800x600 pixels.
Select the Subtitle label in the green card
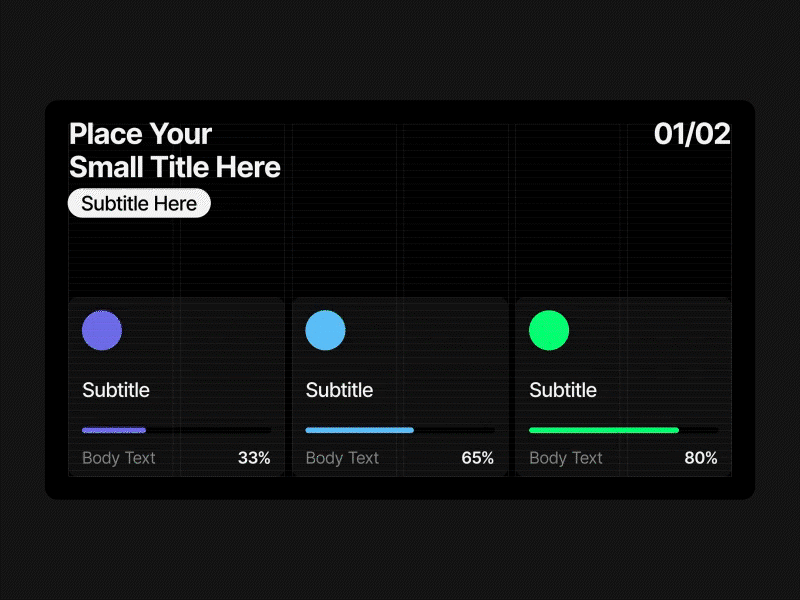[563, 390]
